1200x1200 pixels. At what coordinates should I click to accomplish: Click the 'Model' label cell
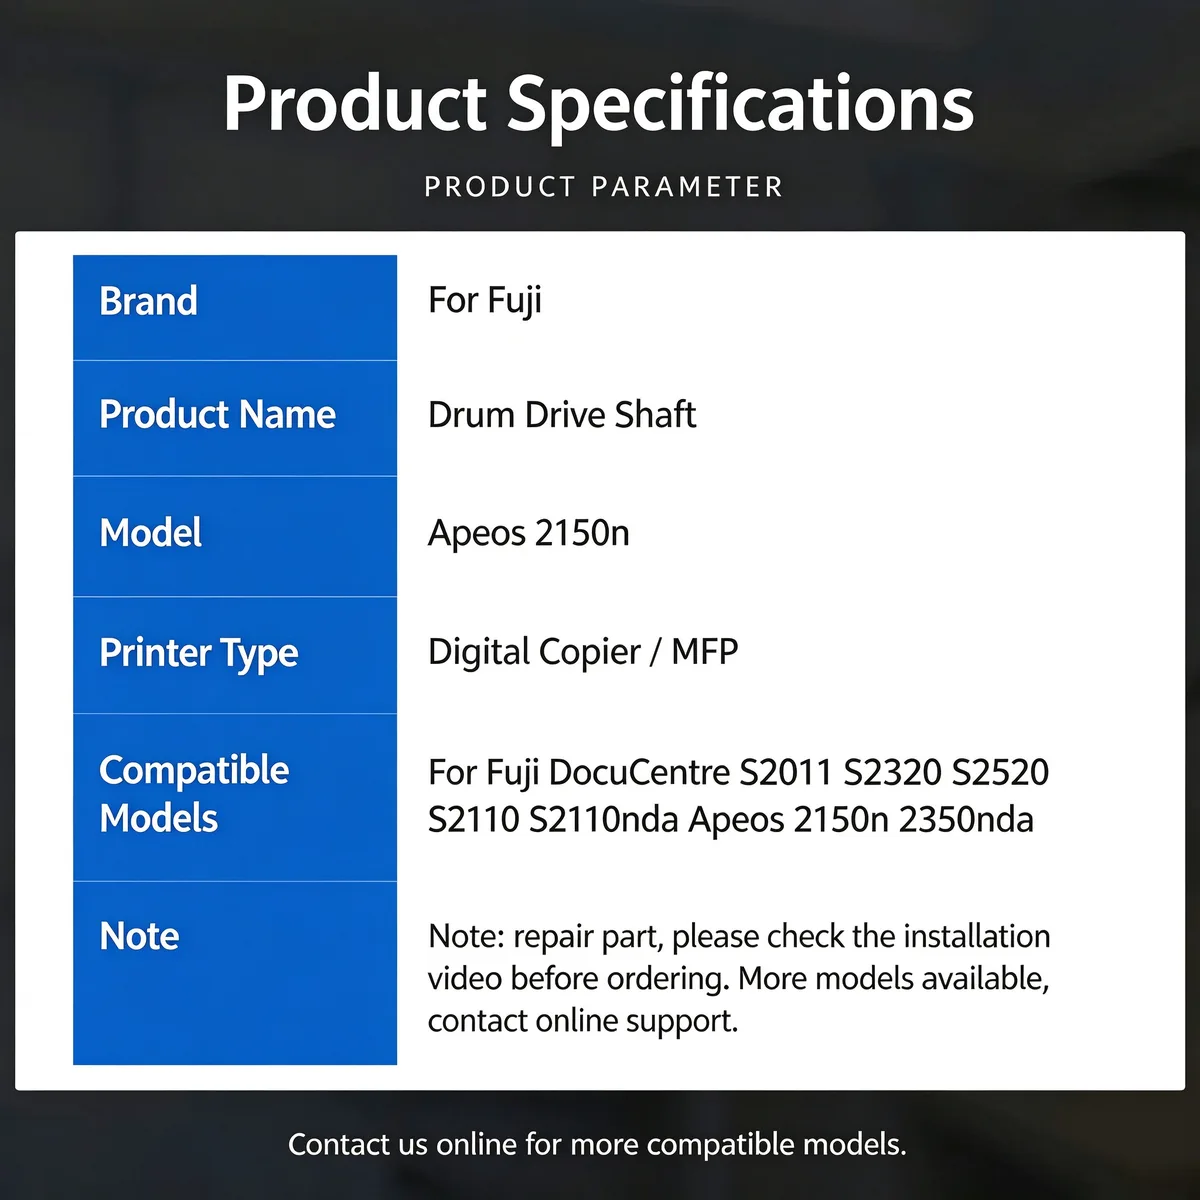point(235,537)
